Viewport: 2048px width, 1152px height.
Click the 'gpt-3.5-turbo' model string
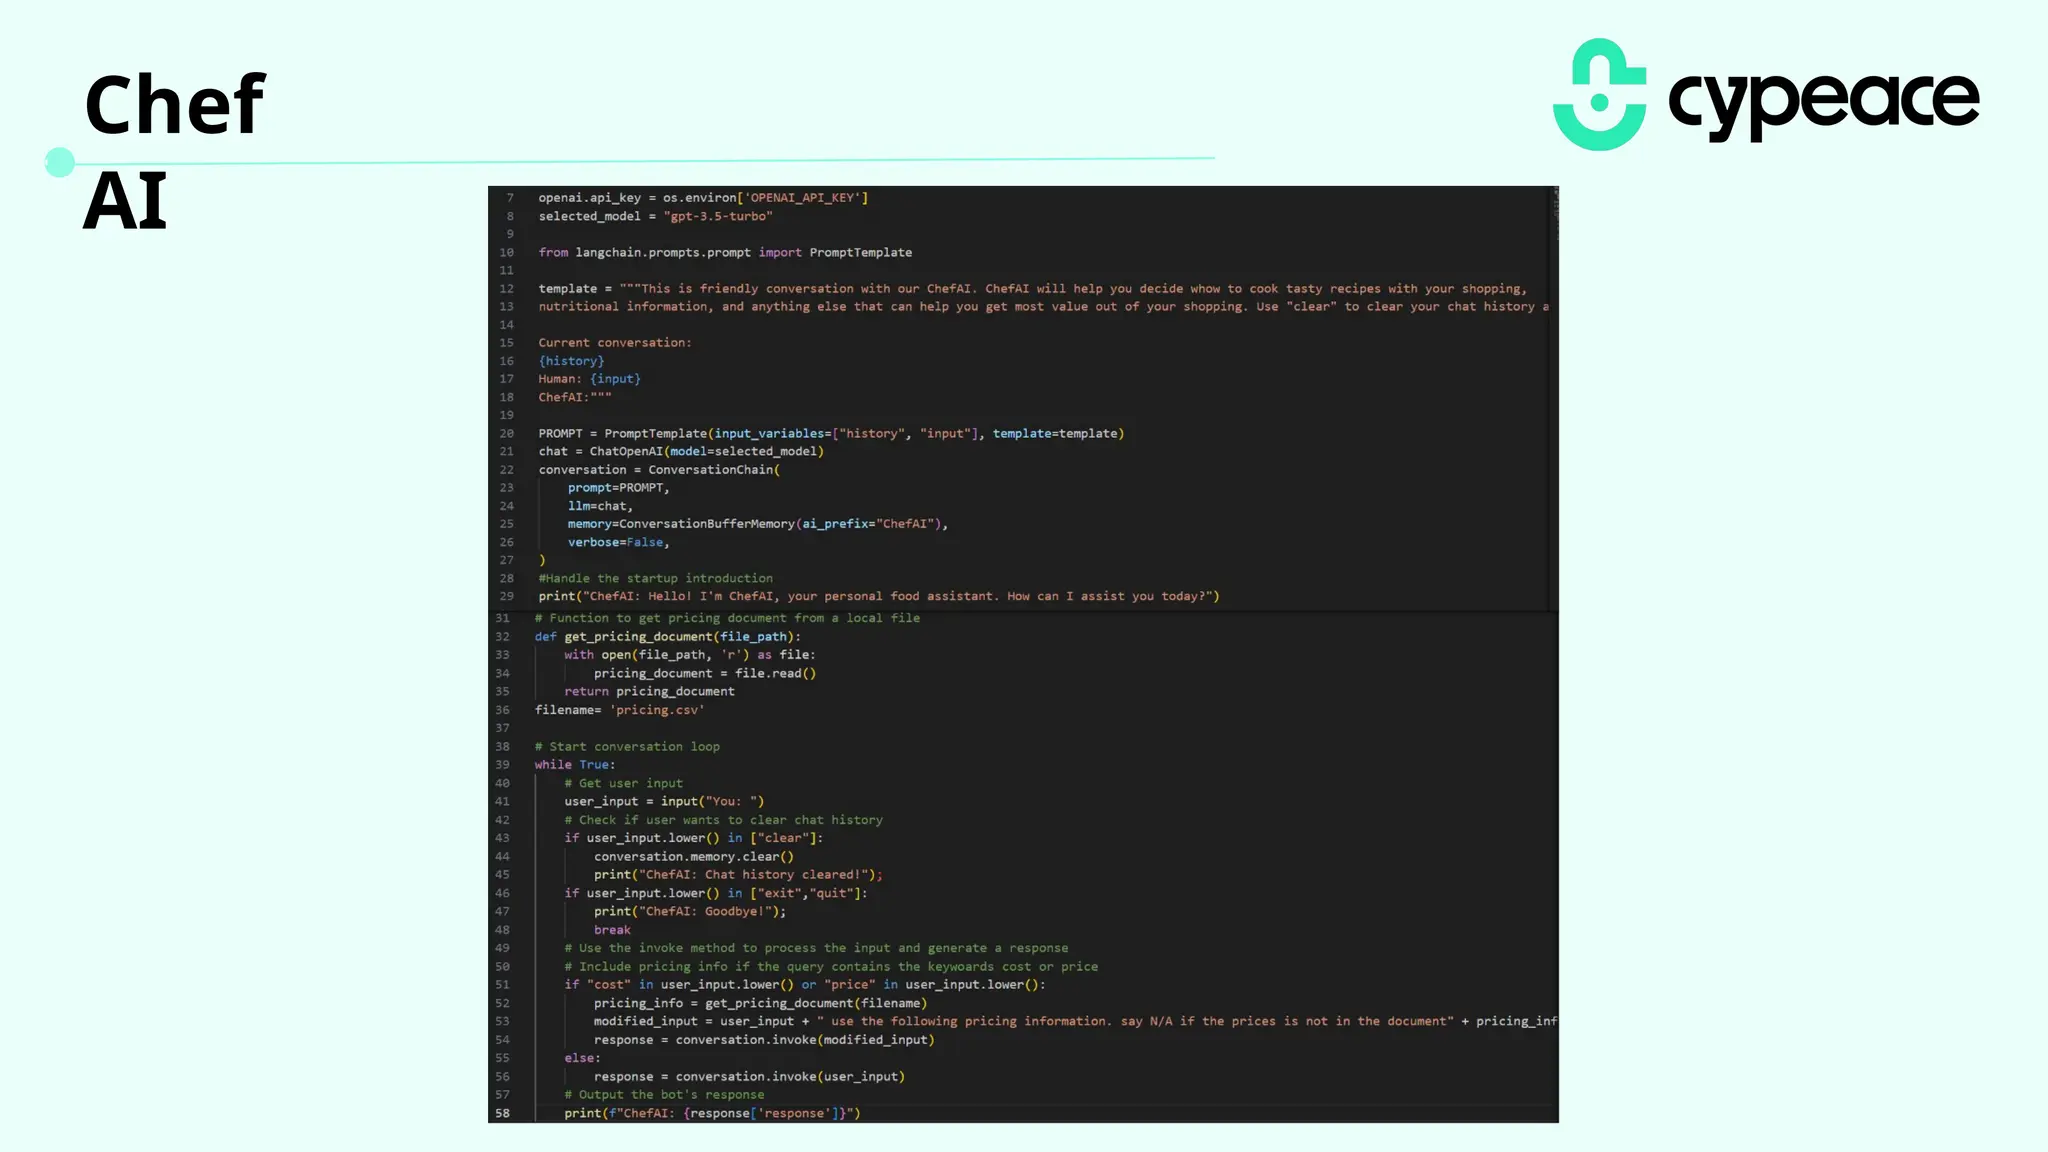click(x=717, y=216)
